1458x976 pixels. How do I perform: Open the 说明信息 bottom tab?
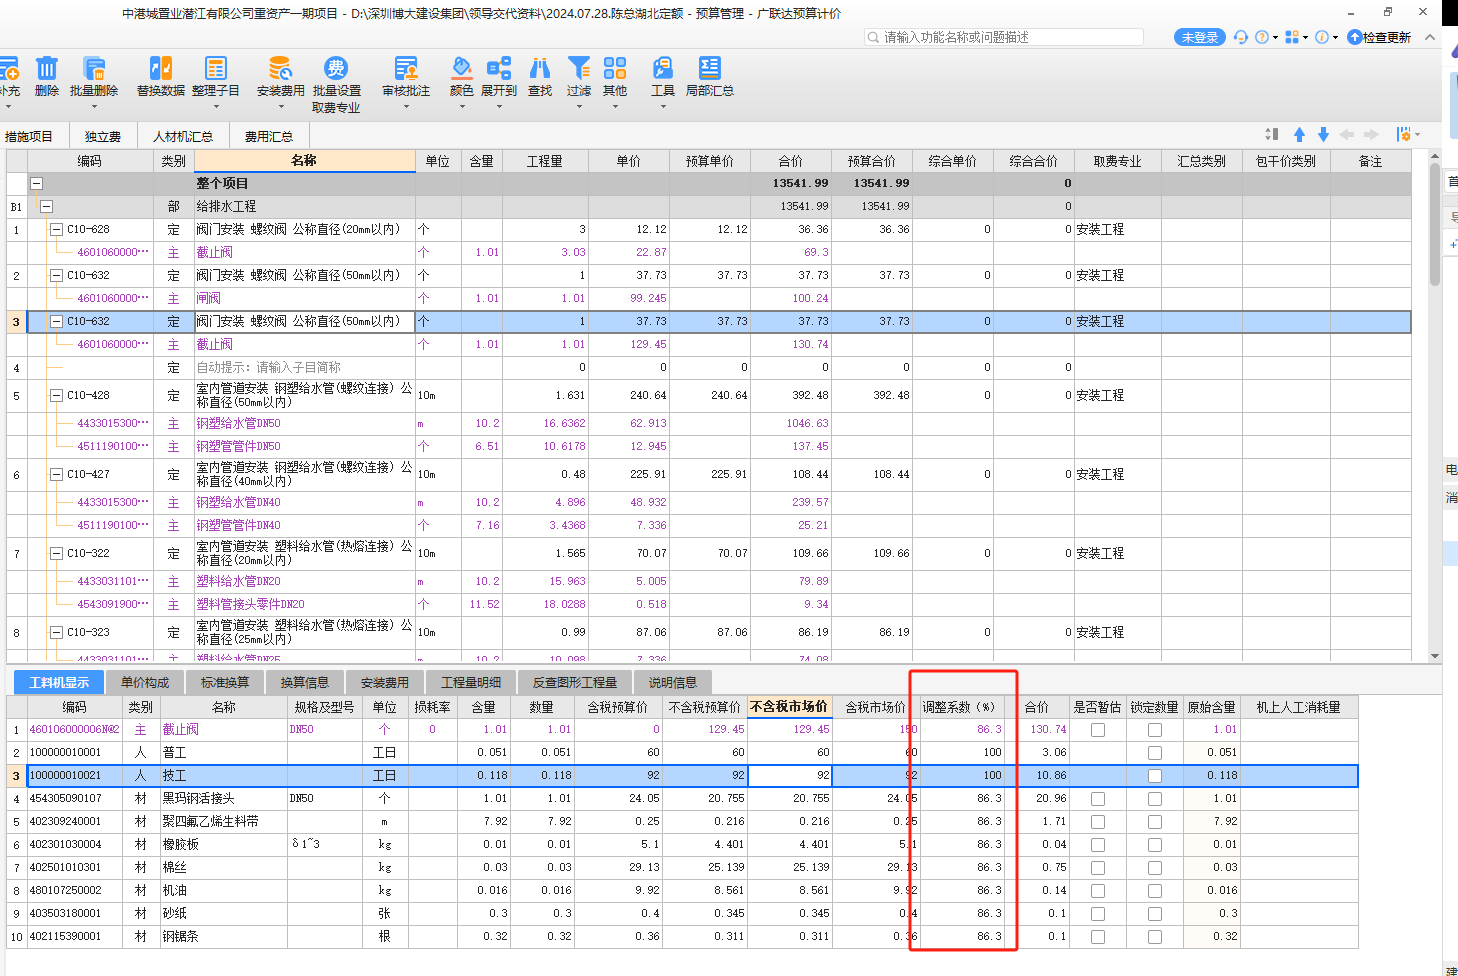point(673,682)
